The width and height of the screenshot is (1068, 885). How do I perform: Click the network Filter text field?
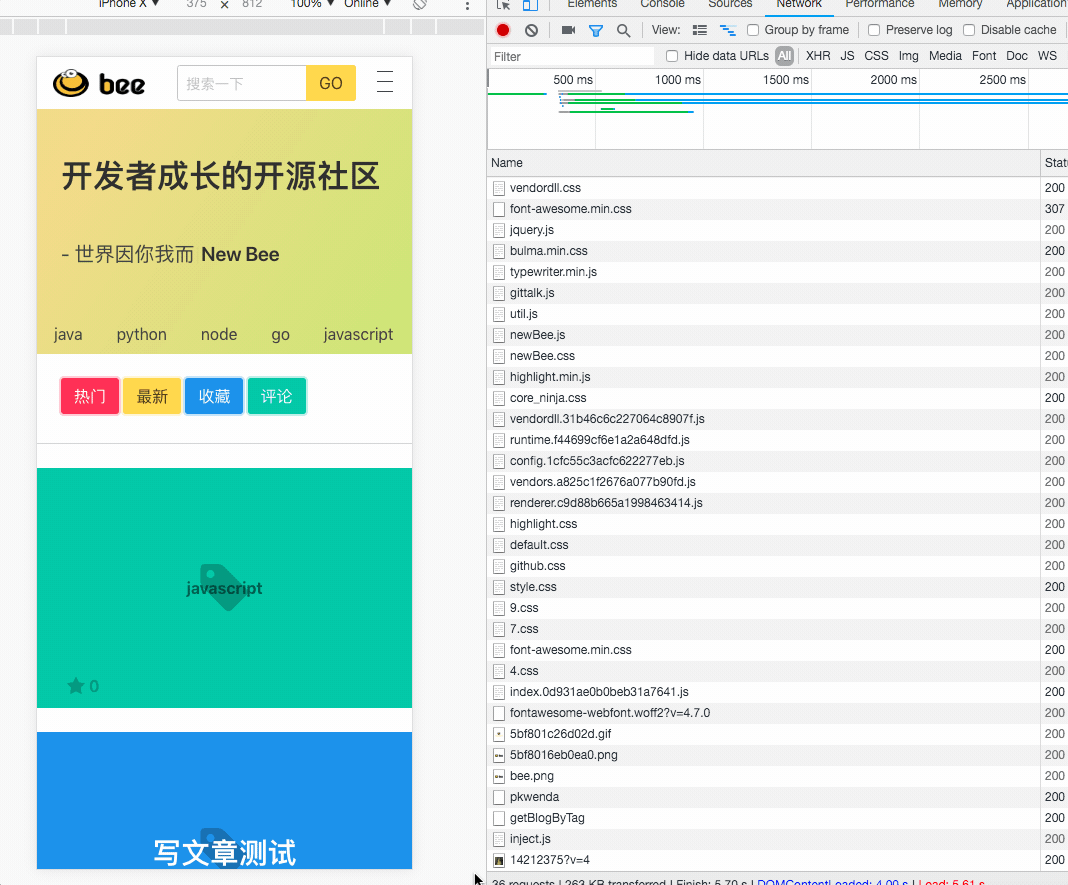point(571,57)
